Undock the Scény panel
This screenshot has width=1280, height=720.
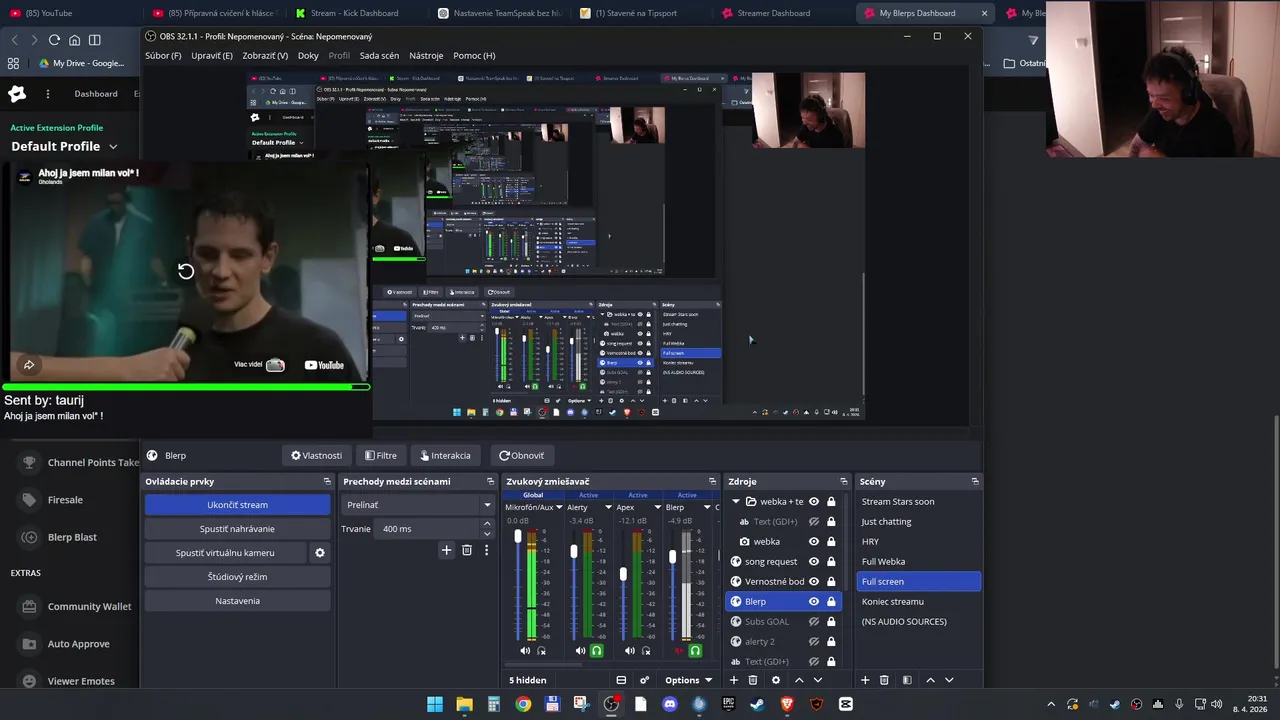tap(975, 481)
